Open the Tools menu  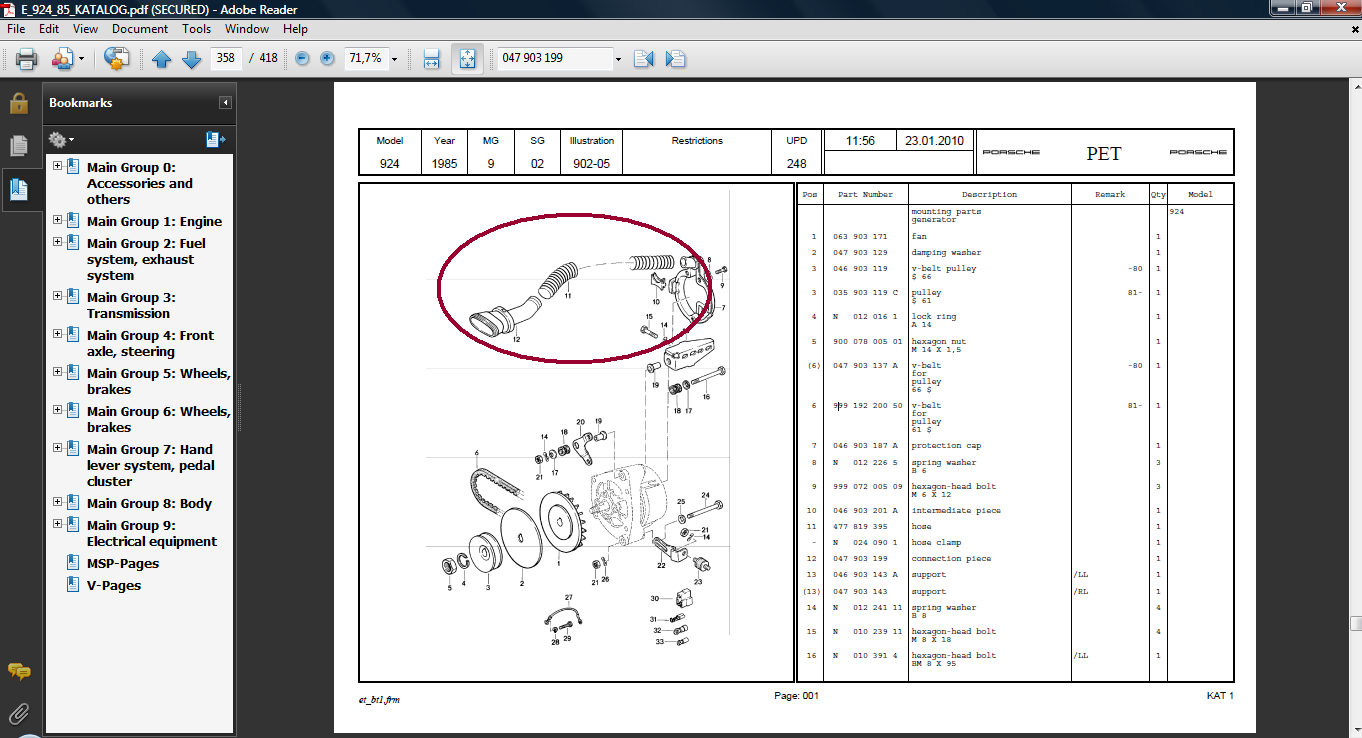[196, 29]
